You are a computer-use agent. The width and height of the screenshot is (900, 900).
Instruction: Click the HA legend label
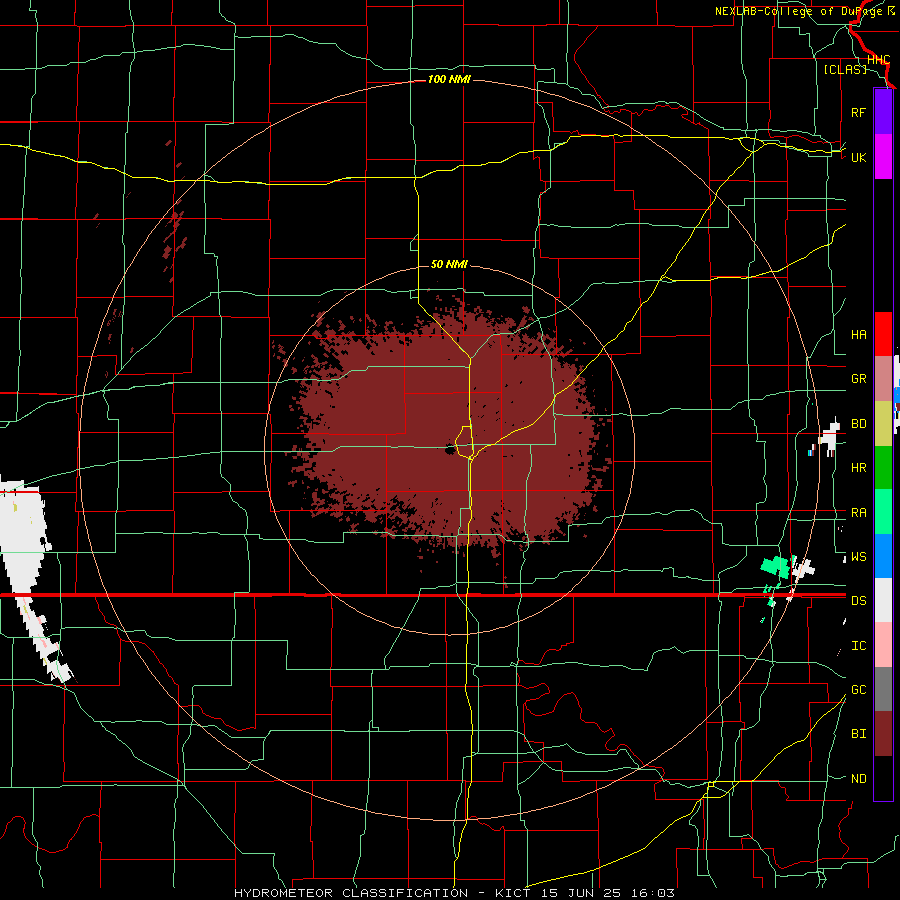pyautogui.click(x=858, y=335)
